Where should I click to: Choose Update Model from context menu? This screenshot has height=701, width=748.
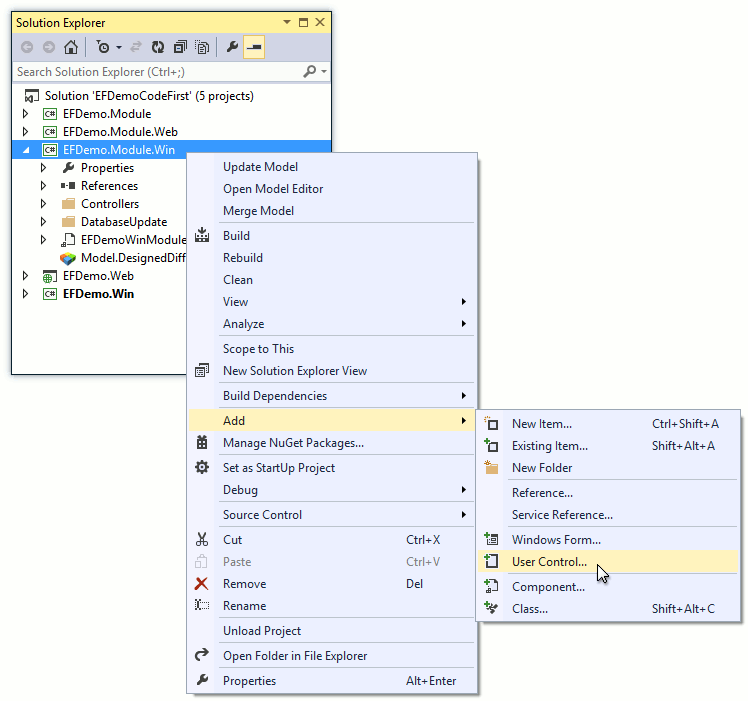[x=260, y=167]
